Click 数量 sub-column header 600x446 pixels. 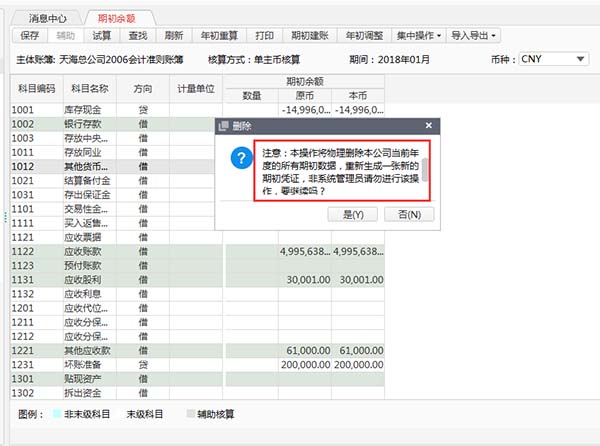tap(252, 96)
